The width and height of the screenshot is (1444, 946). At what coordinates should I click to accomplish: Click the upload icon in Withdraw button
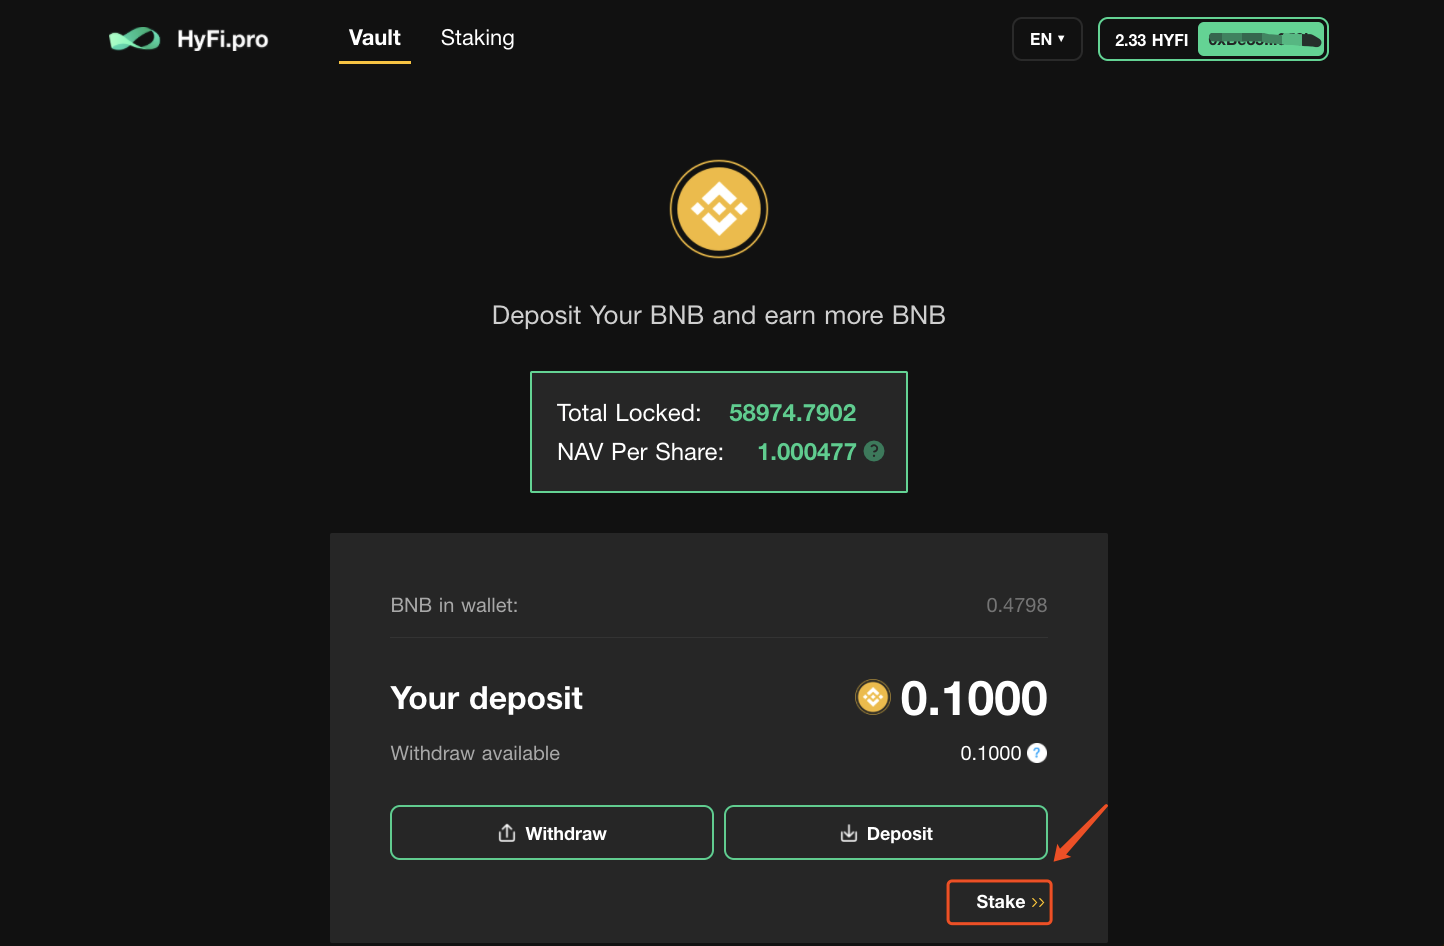(x=507, y=833)
